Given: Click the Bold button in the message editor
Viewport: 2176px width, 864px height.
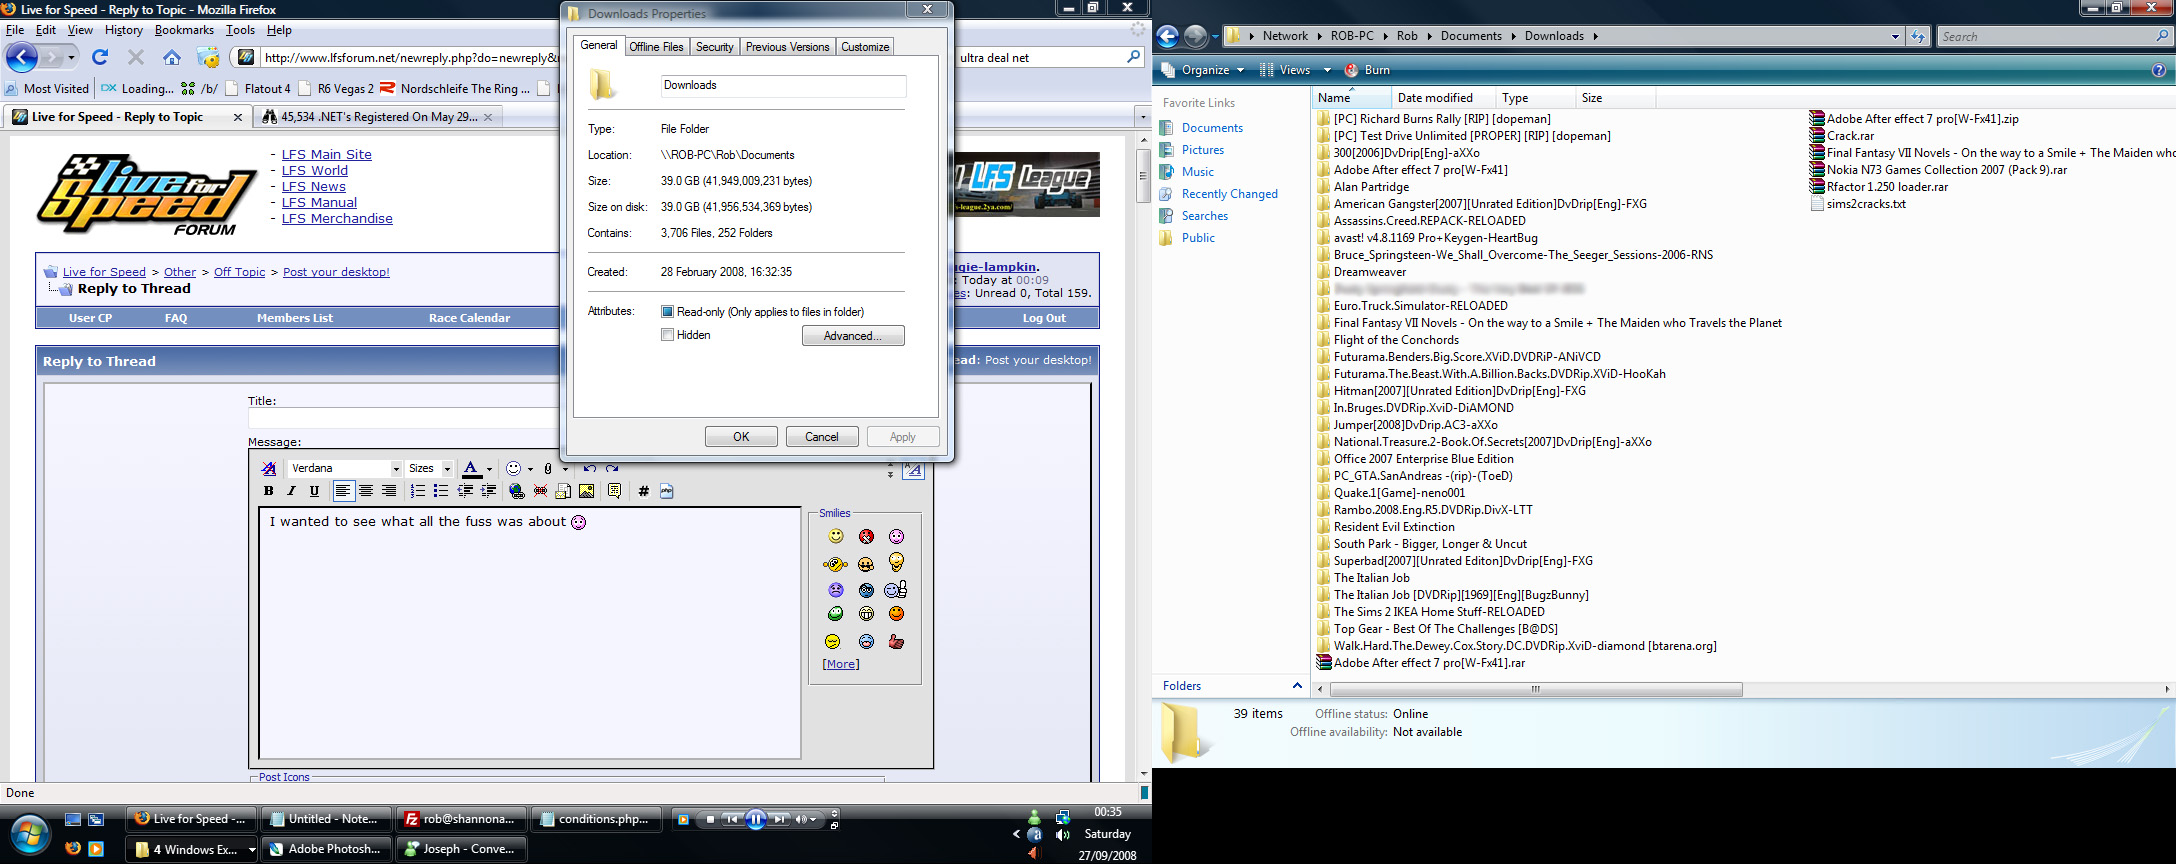Looking at the screenshot, I should coord(268,491).
